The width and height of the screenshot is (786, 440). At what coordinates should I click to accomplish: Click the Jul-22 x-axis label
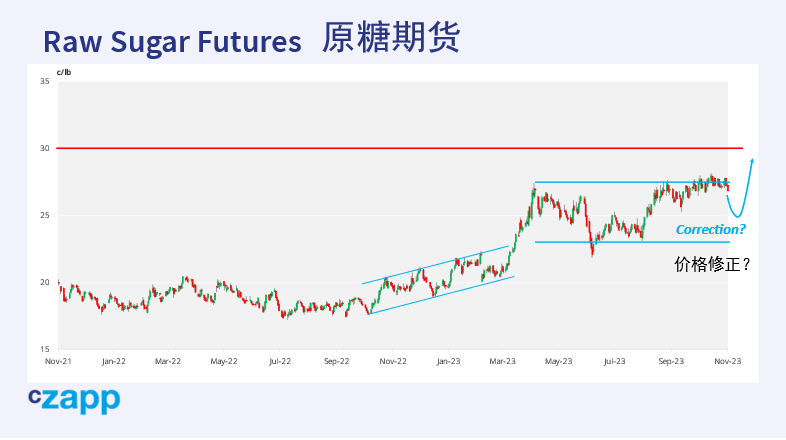click(279, 360)
